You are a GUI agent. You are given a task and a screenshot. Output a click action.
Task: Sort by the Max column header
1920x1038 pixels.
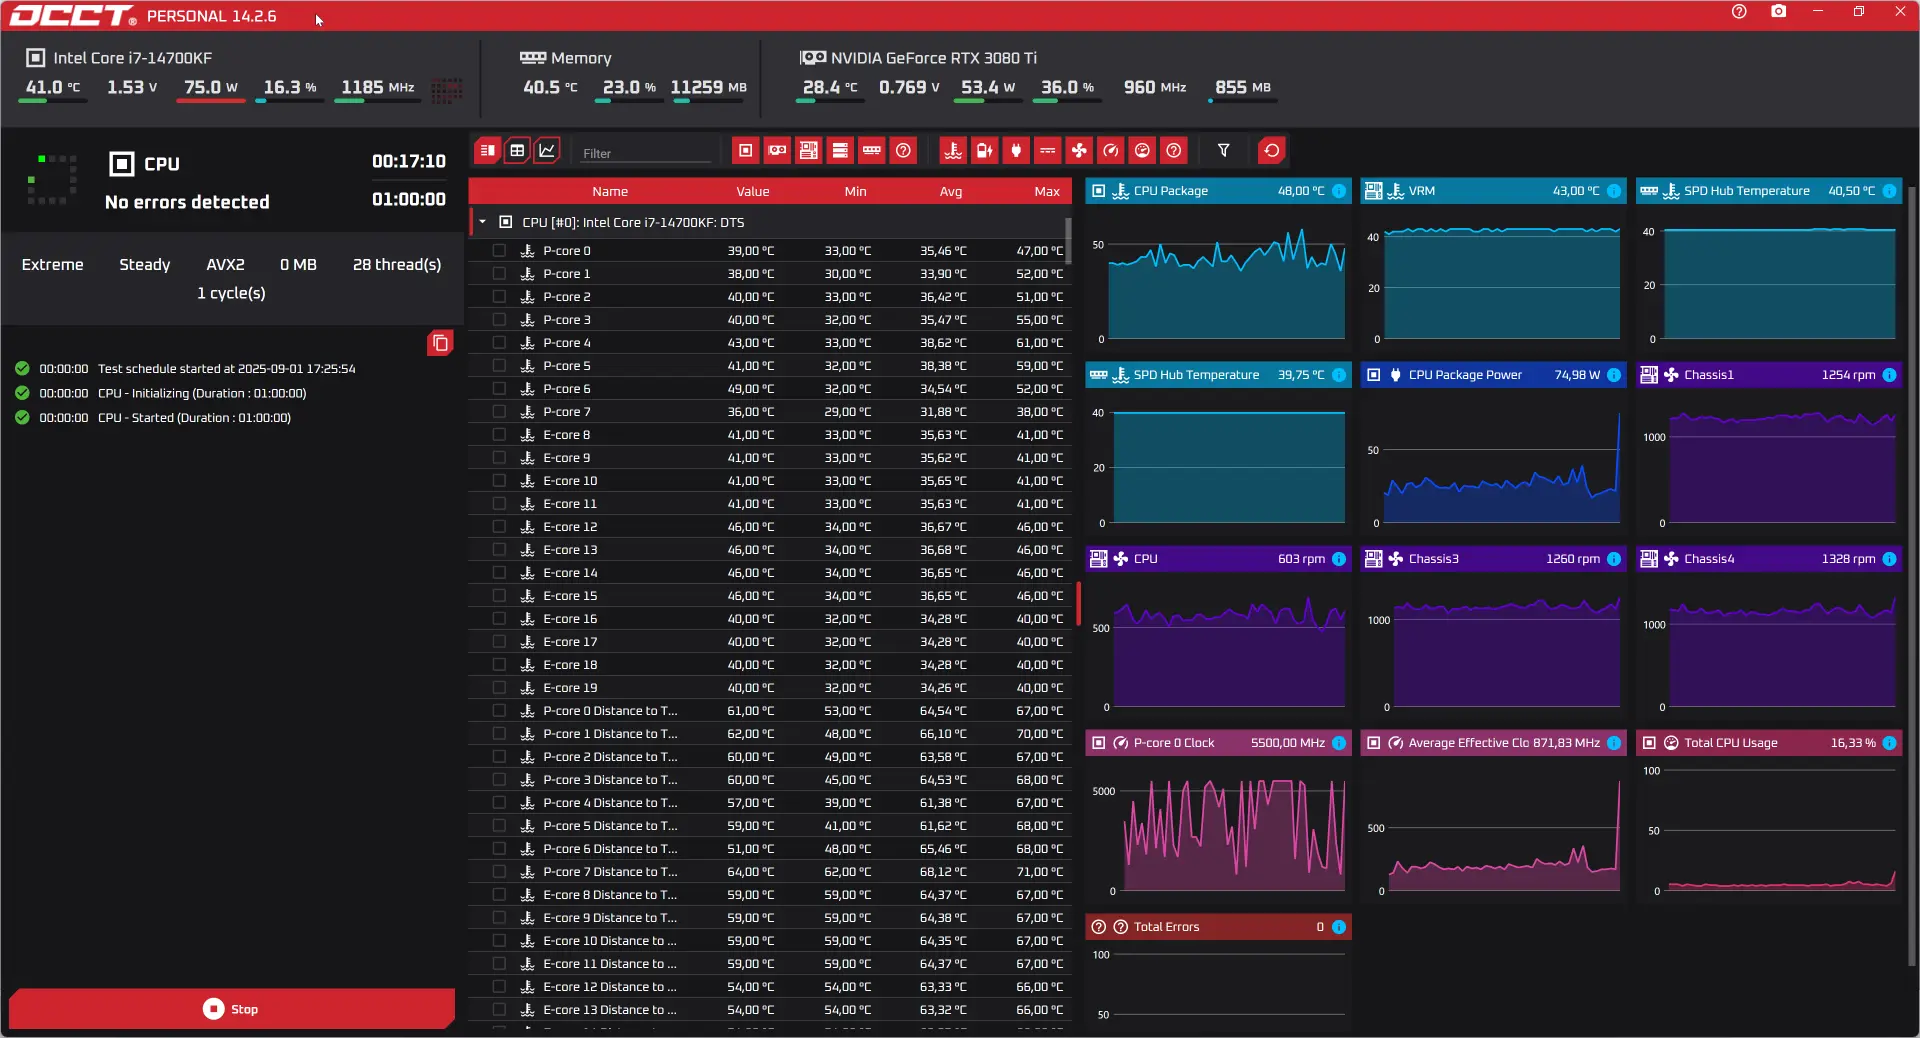coord(1047,192)
